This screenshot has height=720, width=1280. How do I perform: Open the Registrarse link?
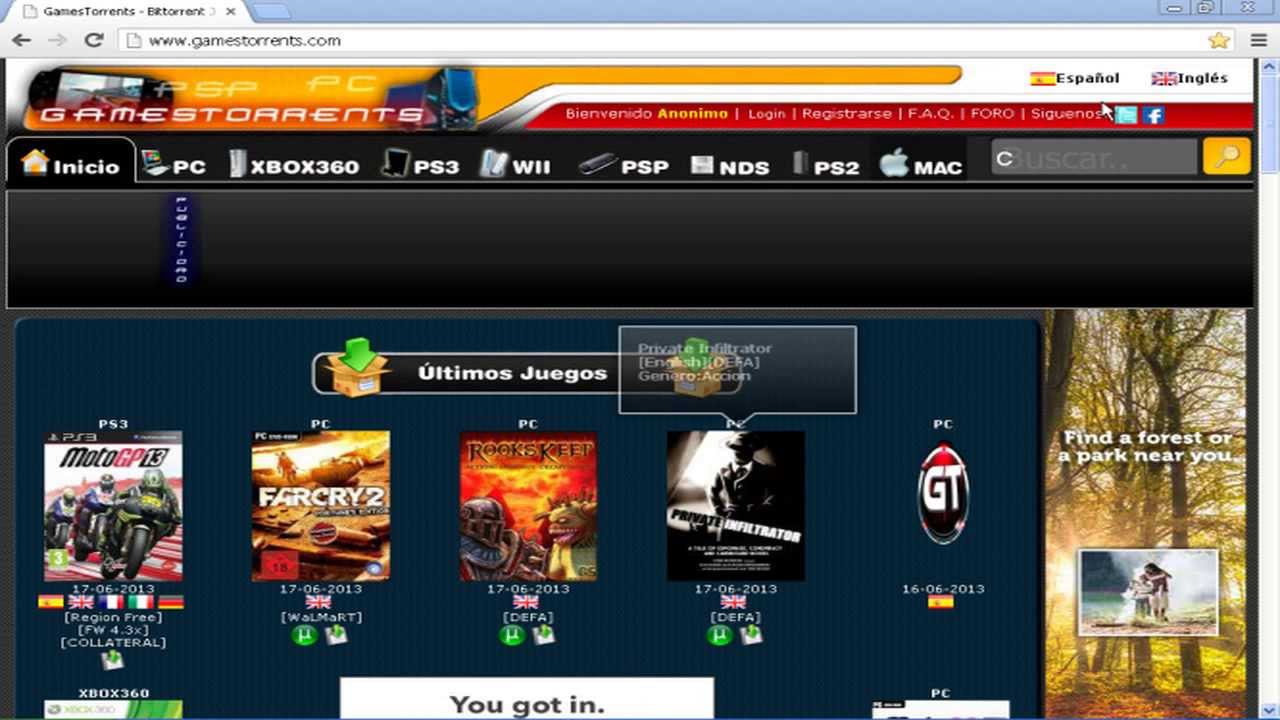coord(846,113)
